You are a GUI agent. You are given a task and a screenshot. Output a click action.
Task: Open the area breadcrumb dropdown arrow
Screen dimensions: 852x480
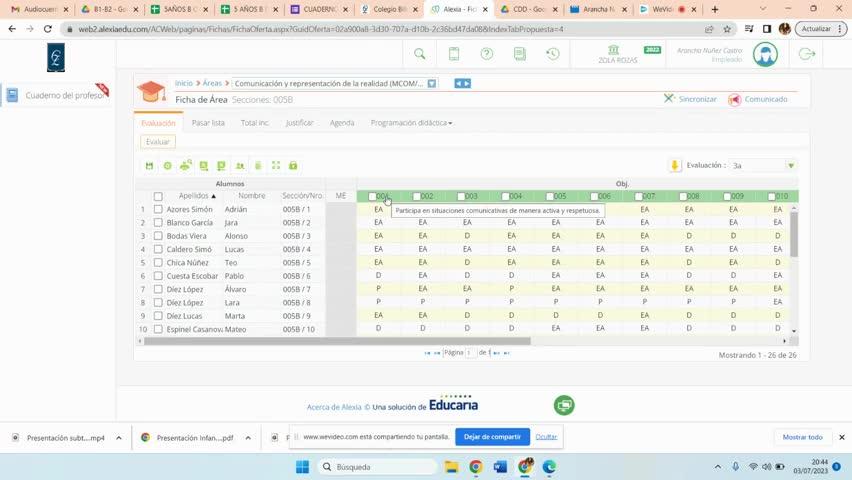(x=432, y=84)
